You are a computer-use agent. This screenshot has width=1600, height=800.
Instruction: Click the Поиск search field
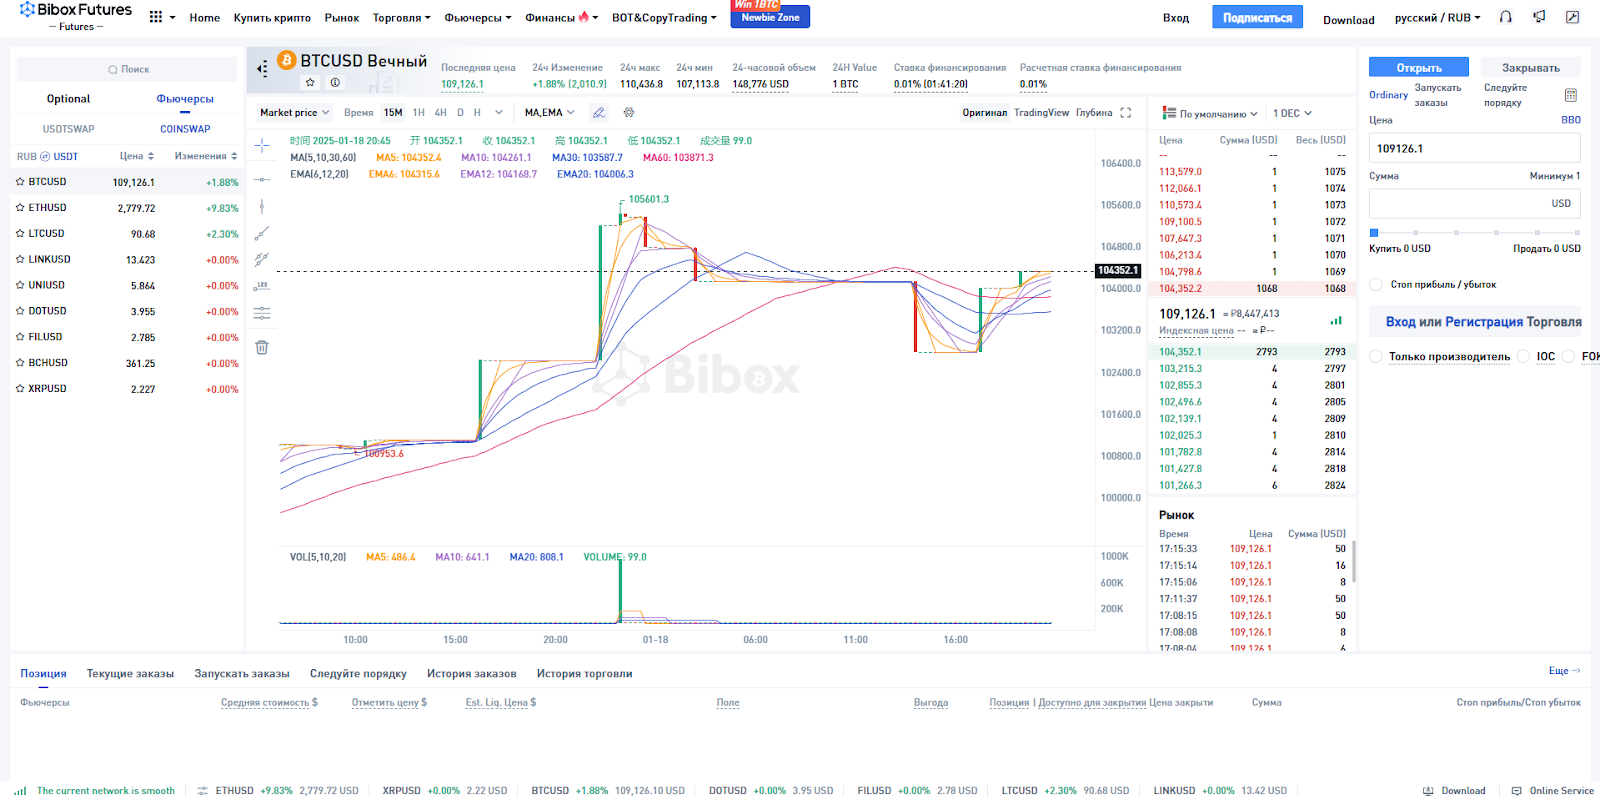point(128,69)
